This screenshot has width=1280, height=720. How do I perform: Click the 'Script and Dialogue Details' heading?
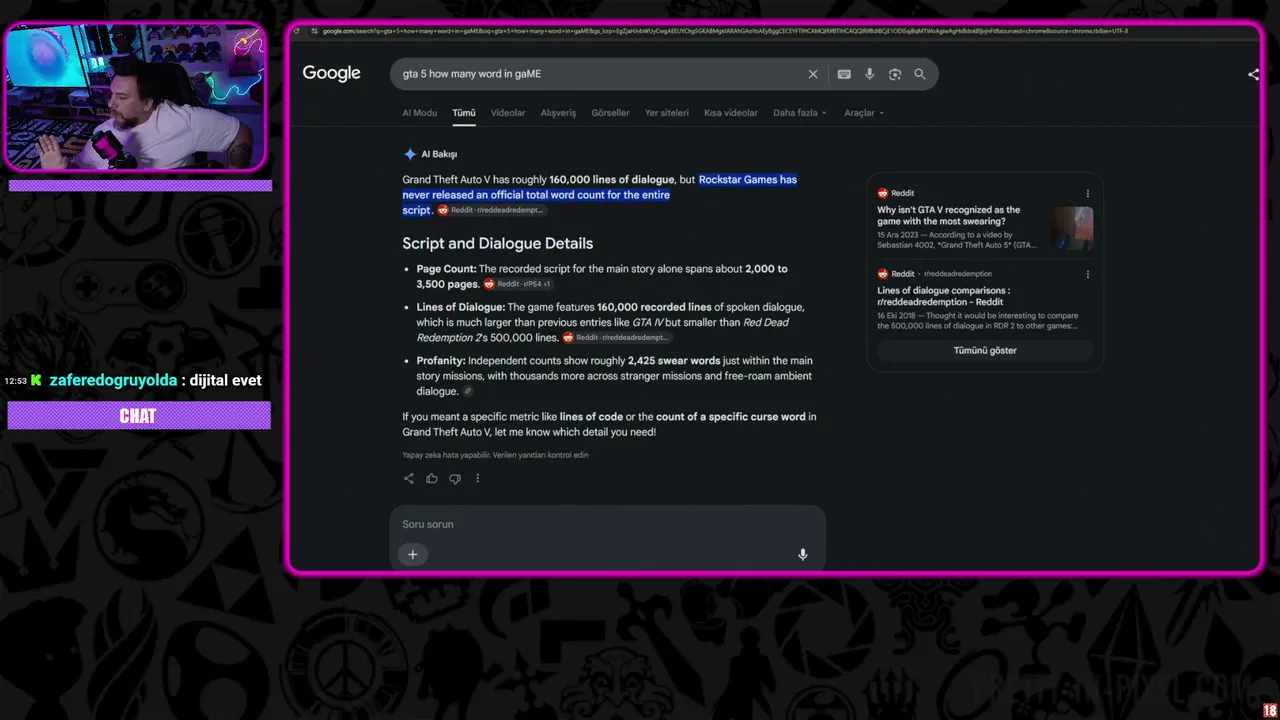pyautogui.click(x=498, y=243)
